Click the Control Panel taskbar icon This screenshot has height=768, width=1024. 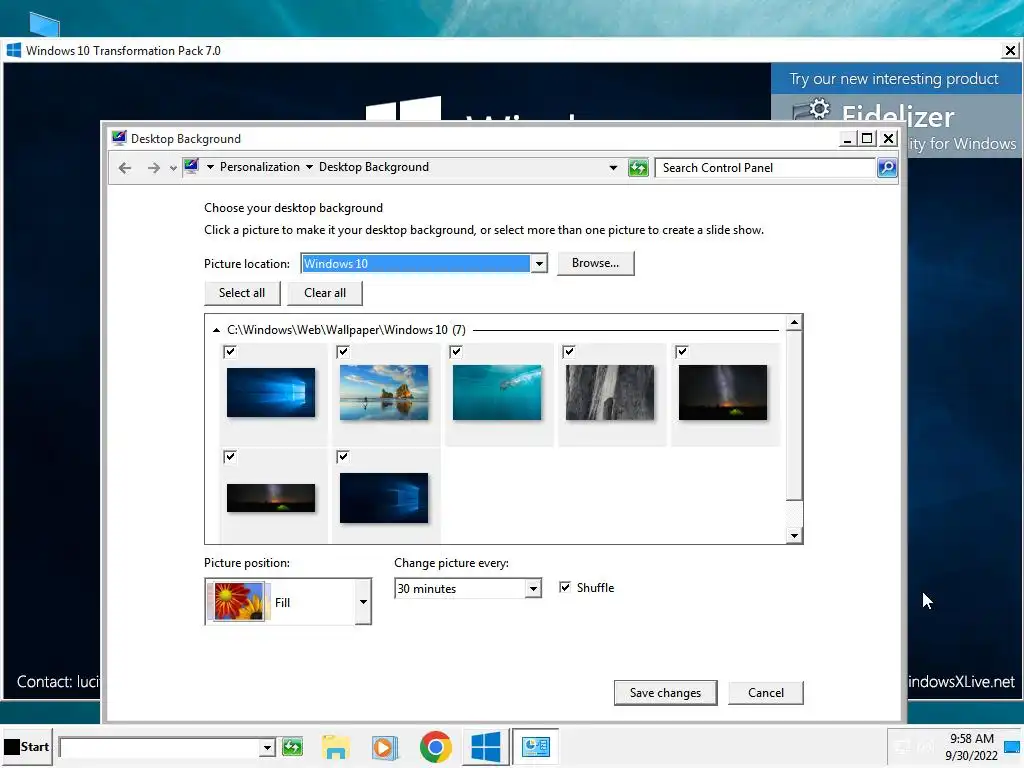(536, 746)
